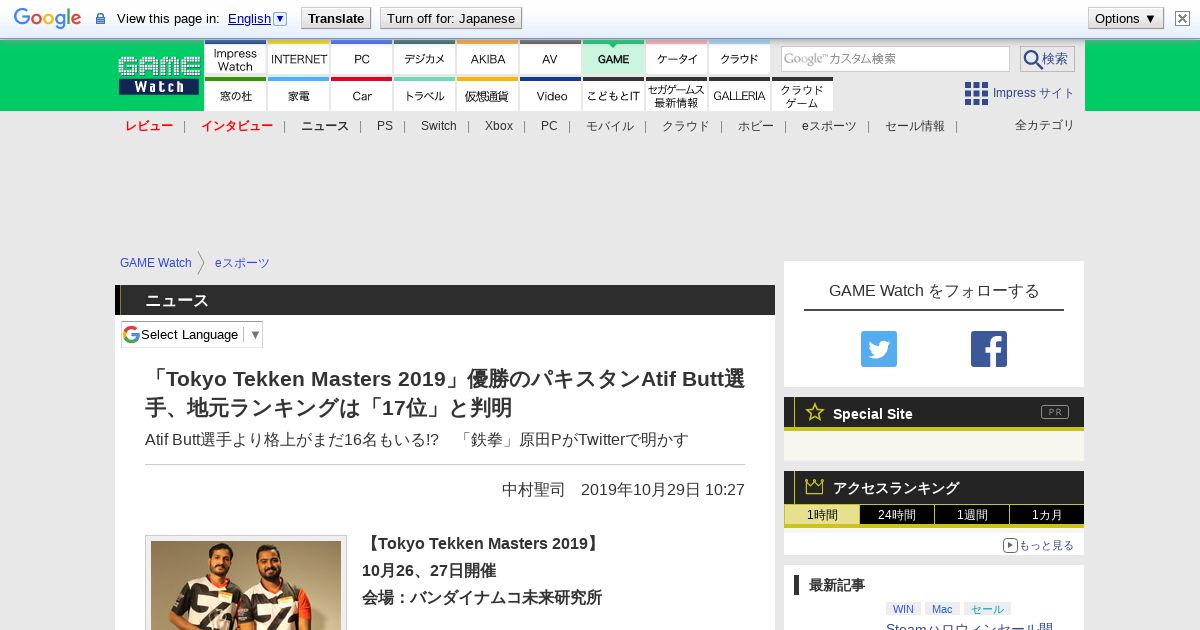Open 全カテゴリ all categories

[x=1045, y=125]
